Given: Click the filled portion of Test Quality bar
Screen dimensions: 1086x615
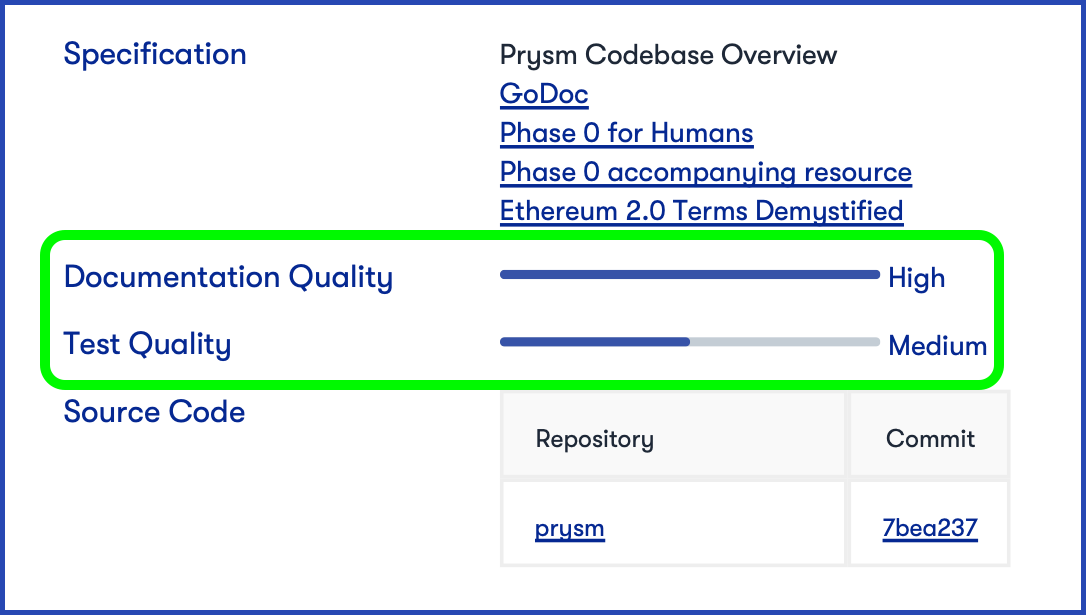Looking at the screenshot, I should pyautogui.click(x=595, y=341).
